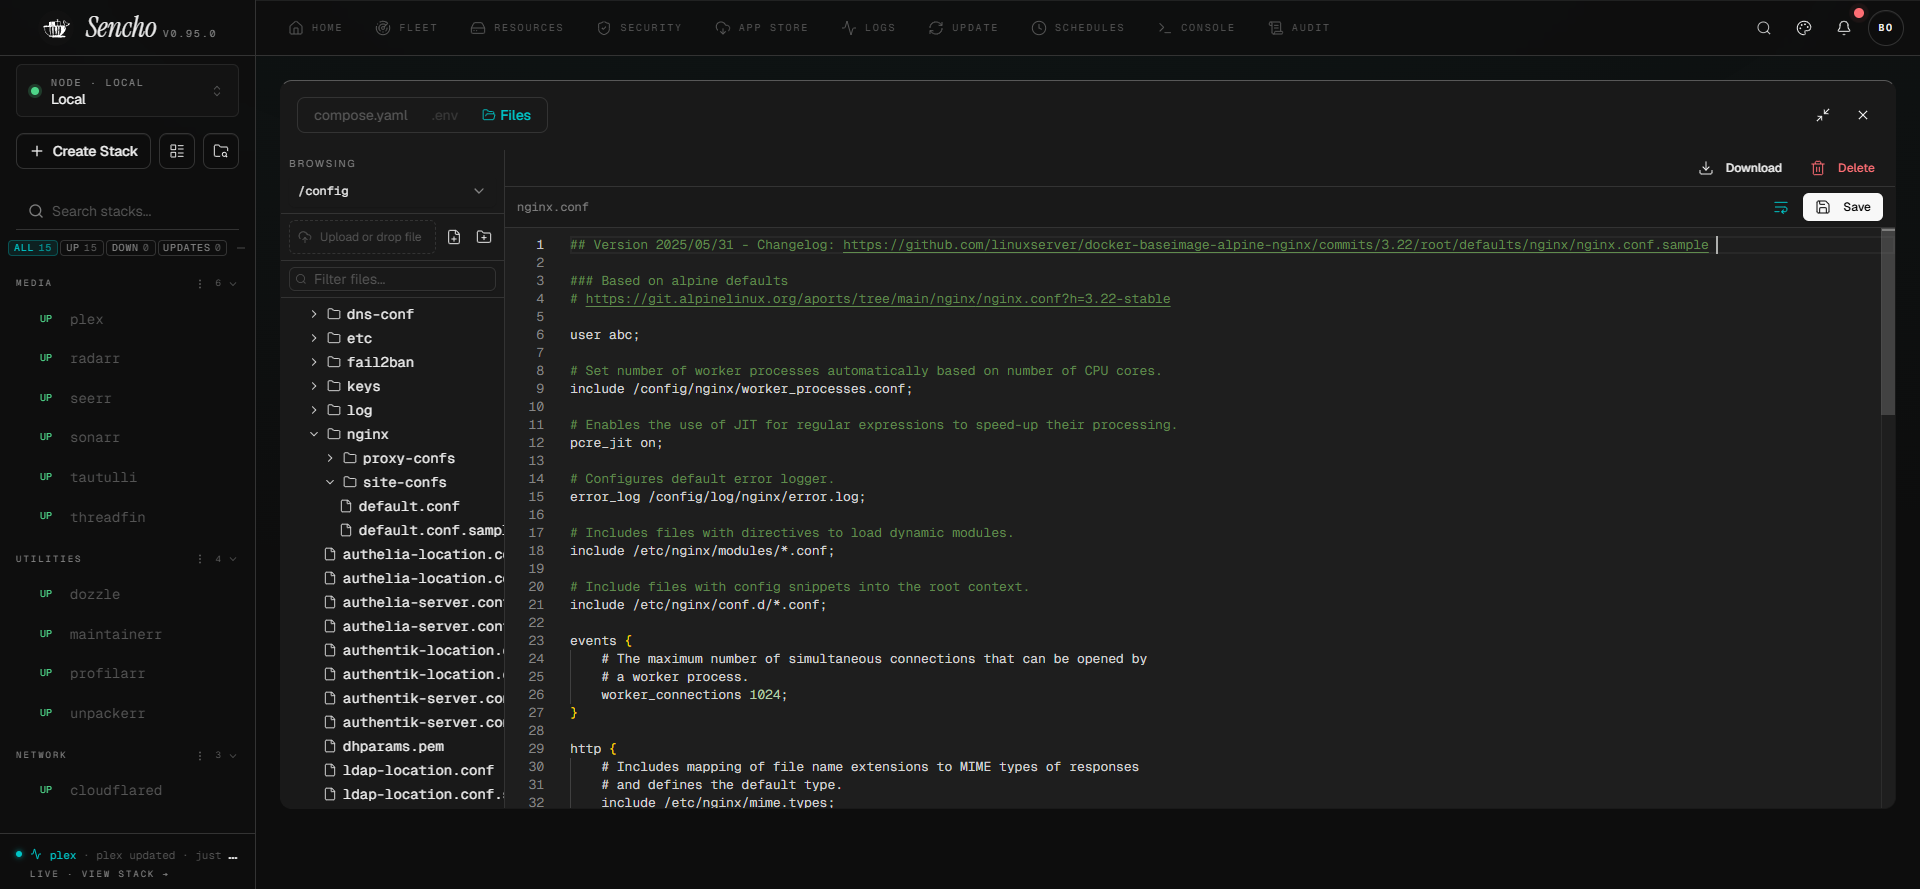Open the FLEET page
This screenshot has height=889, width=1920.
coord(406,28)
